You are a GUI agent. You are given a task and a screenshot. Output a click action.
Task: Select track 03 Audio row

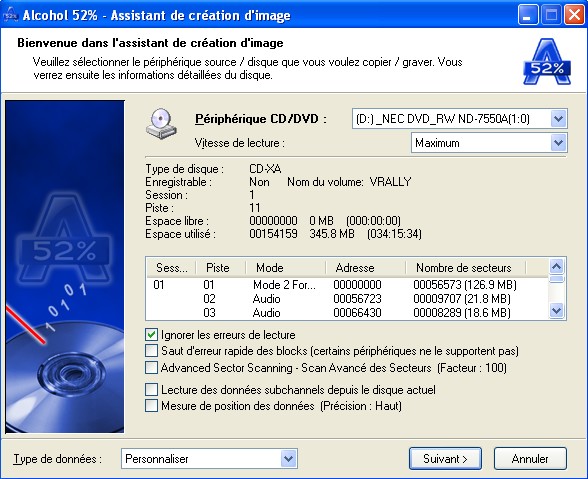[x=347, y=313]
